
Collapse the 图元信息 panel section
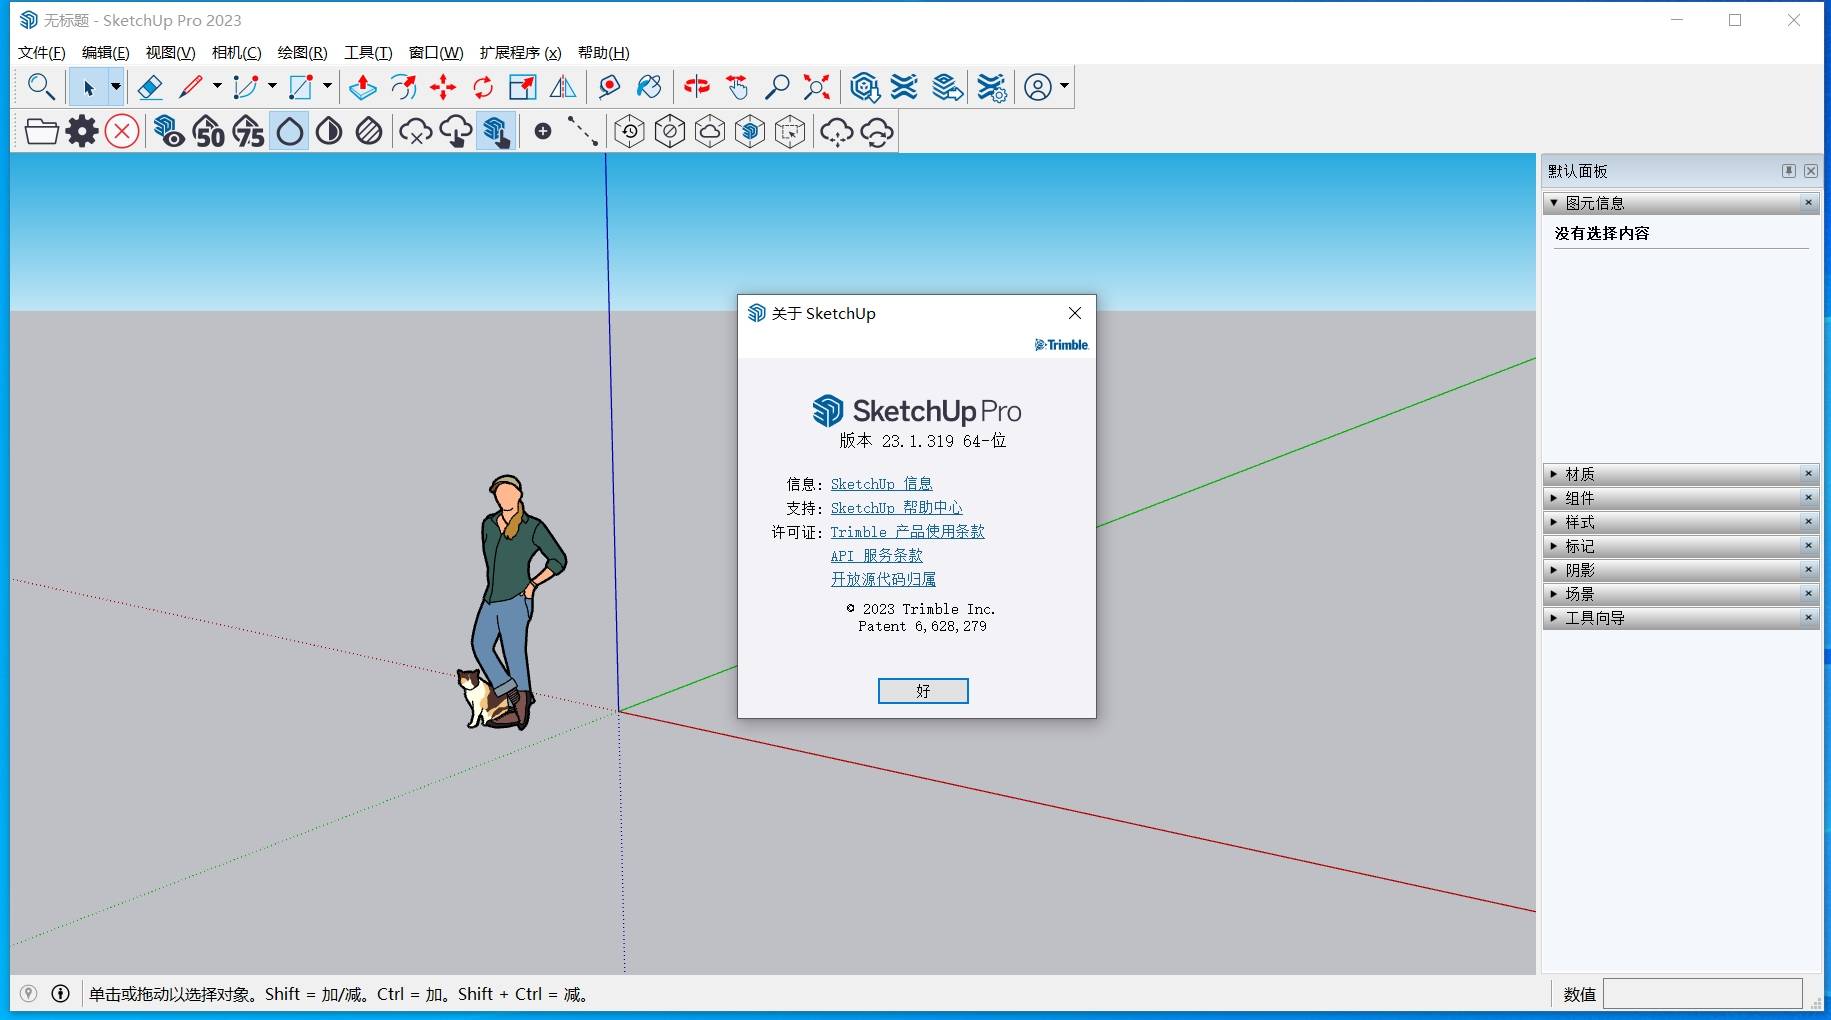[x=1554, y=203]
